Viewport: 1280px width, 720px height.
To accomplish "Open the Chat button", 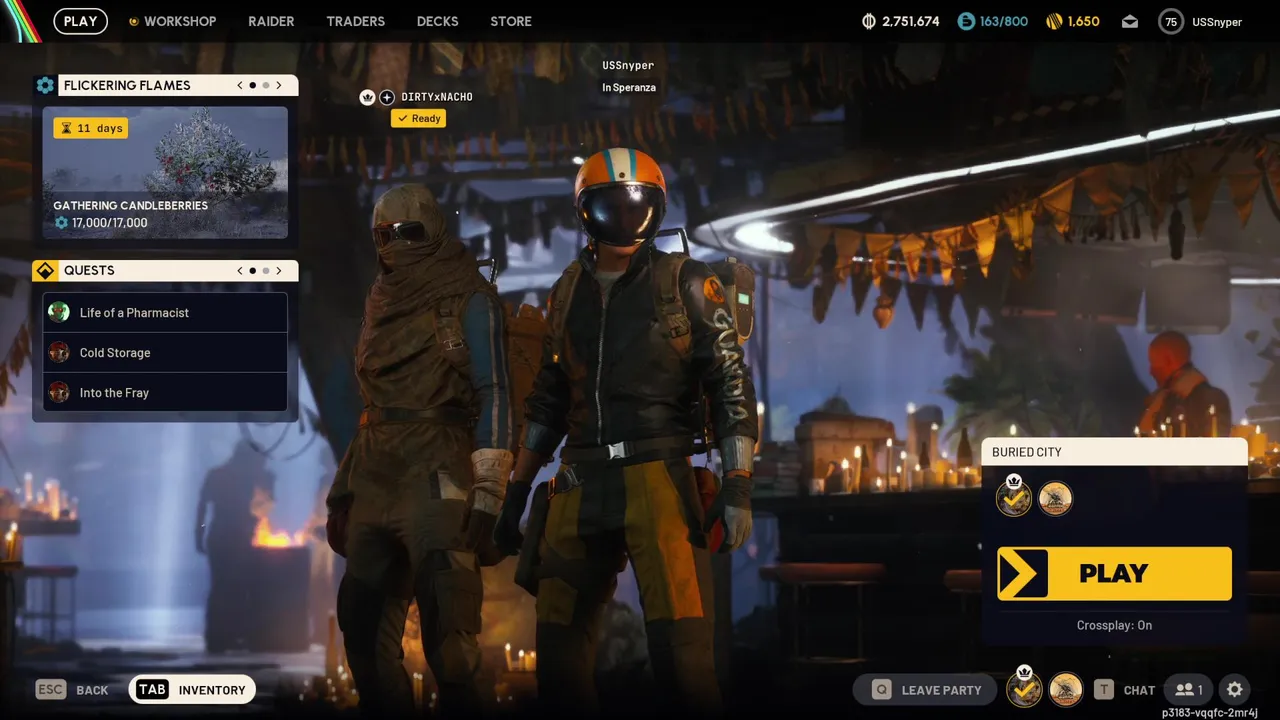I will (1124, 689).
